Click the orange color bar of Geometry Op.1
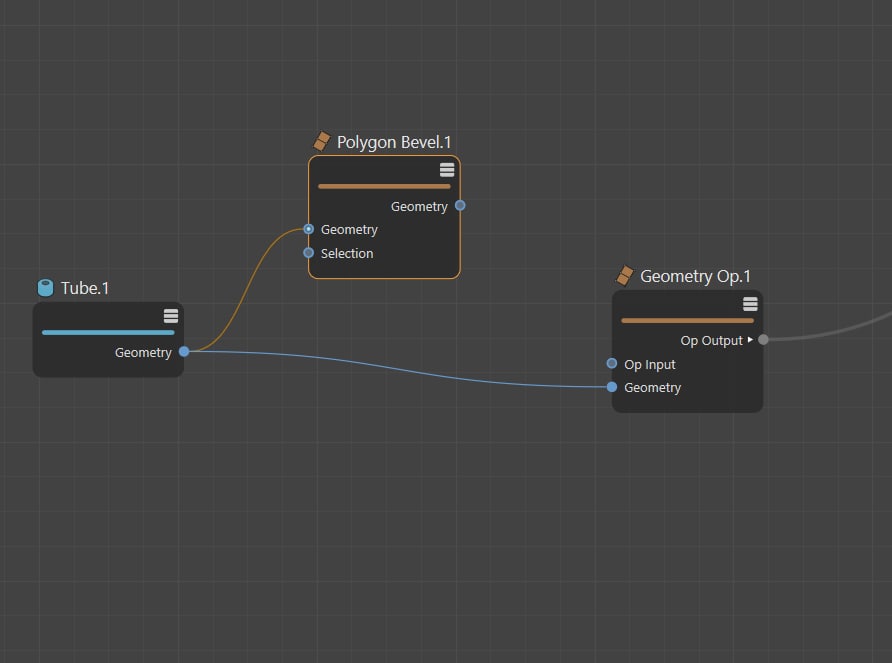Viewport: 892px width, 663px height. coord(688,320)
